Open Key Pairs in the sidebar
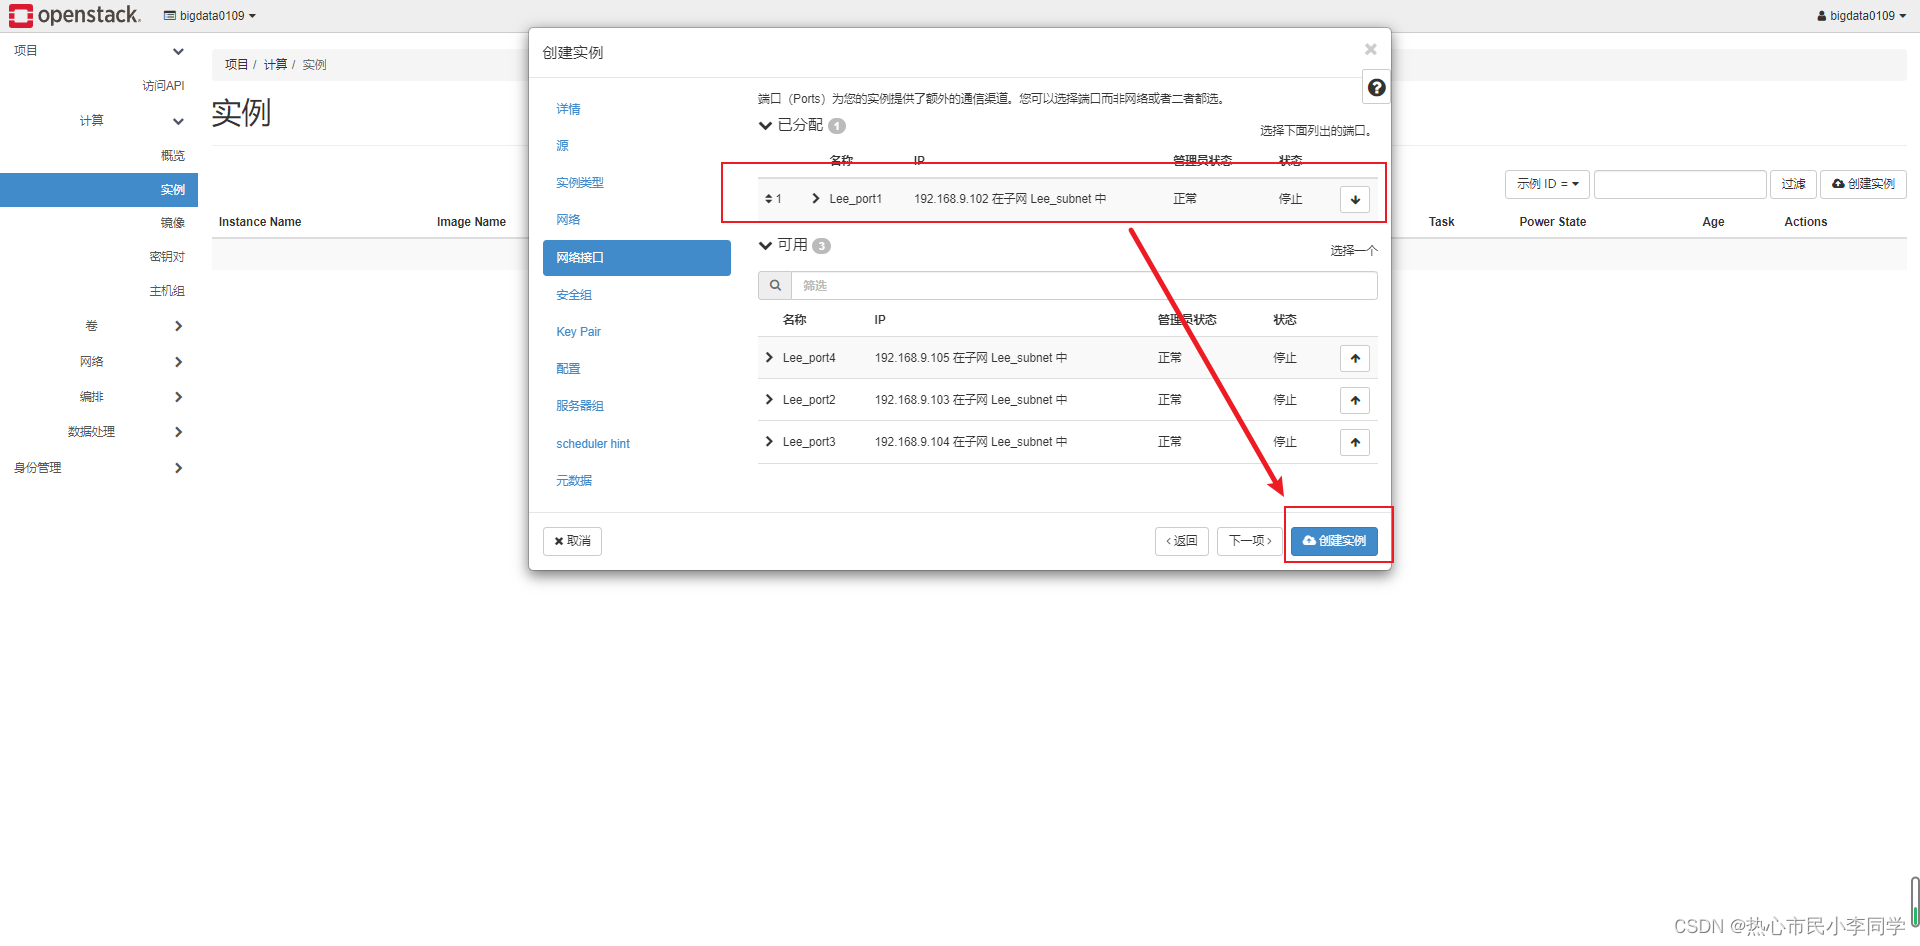This screenshot has width=1920, height=946. [167, 257]
